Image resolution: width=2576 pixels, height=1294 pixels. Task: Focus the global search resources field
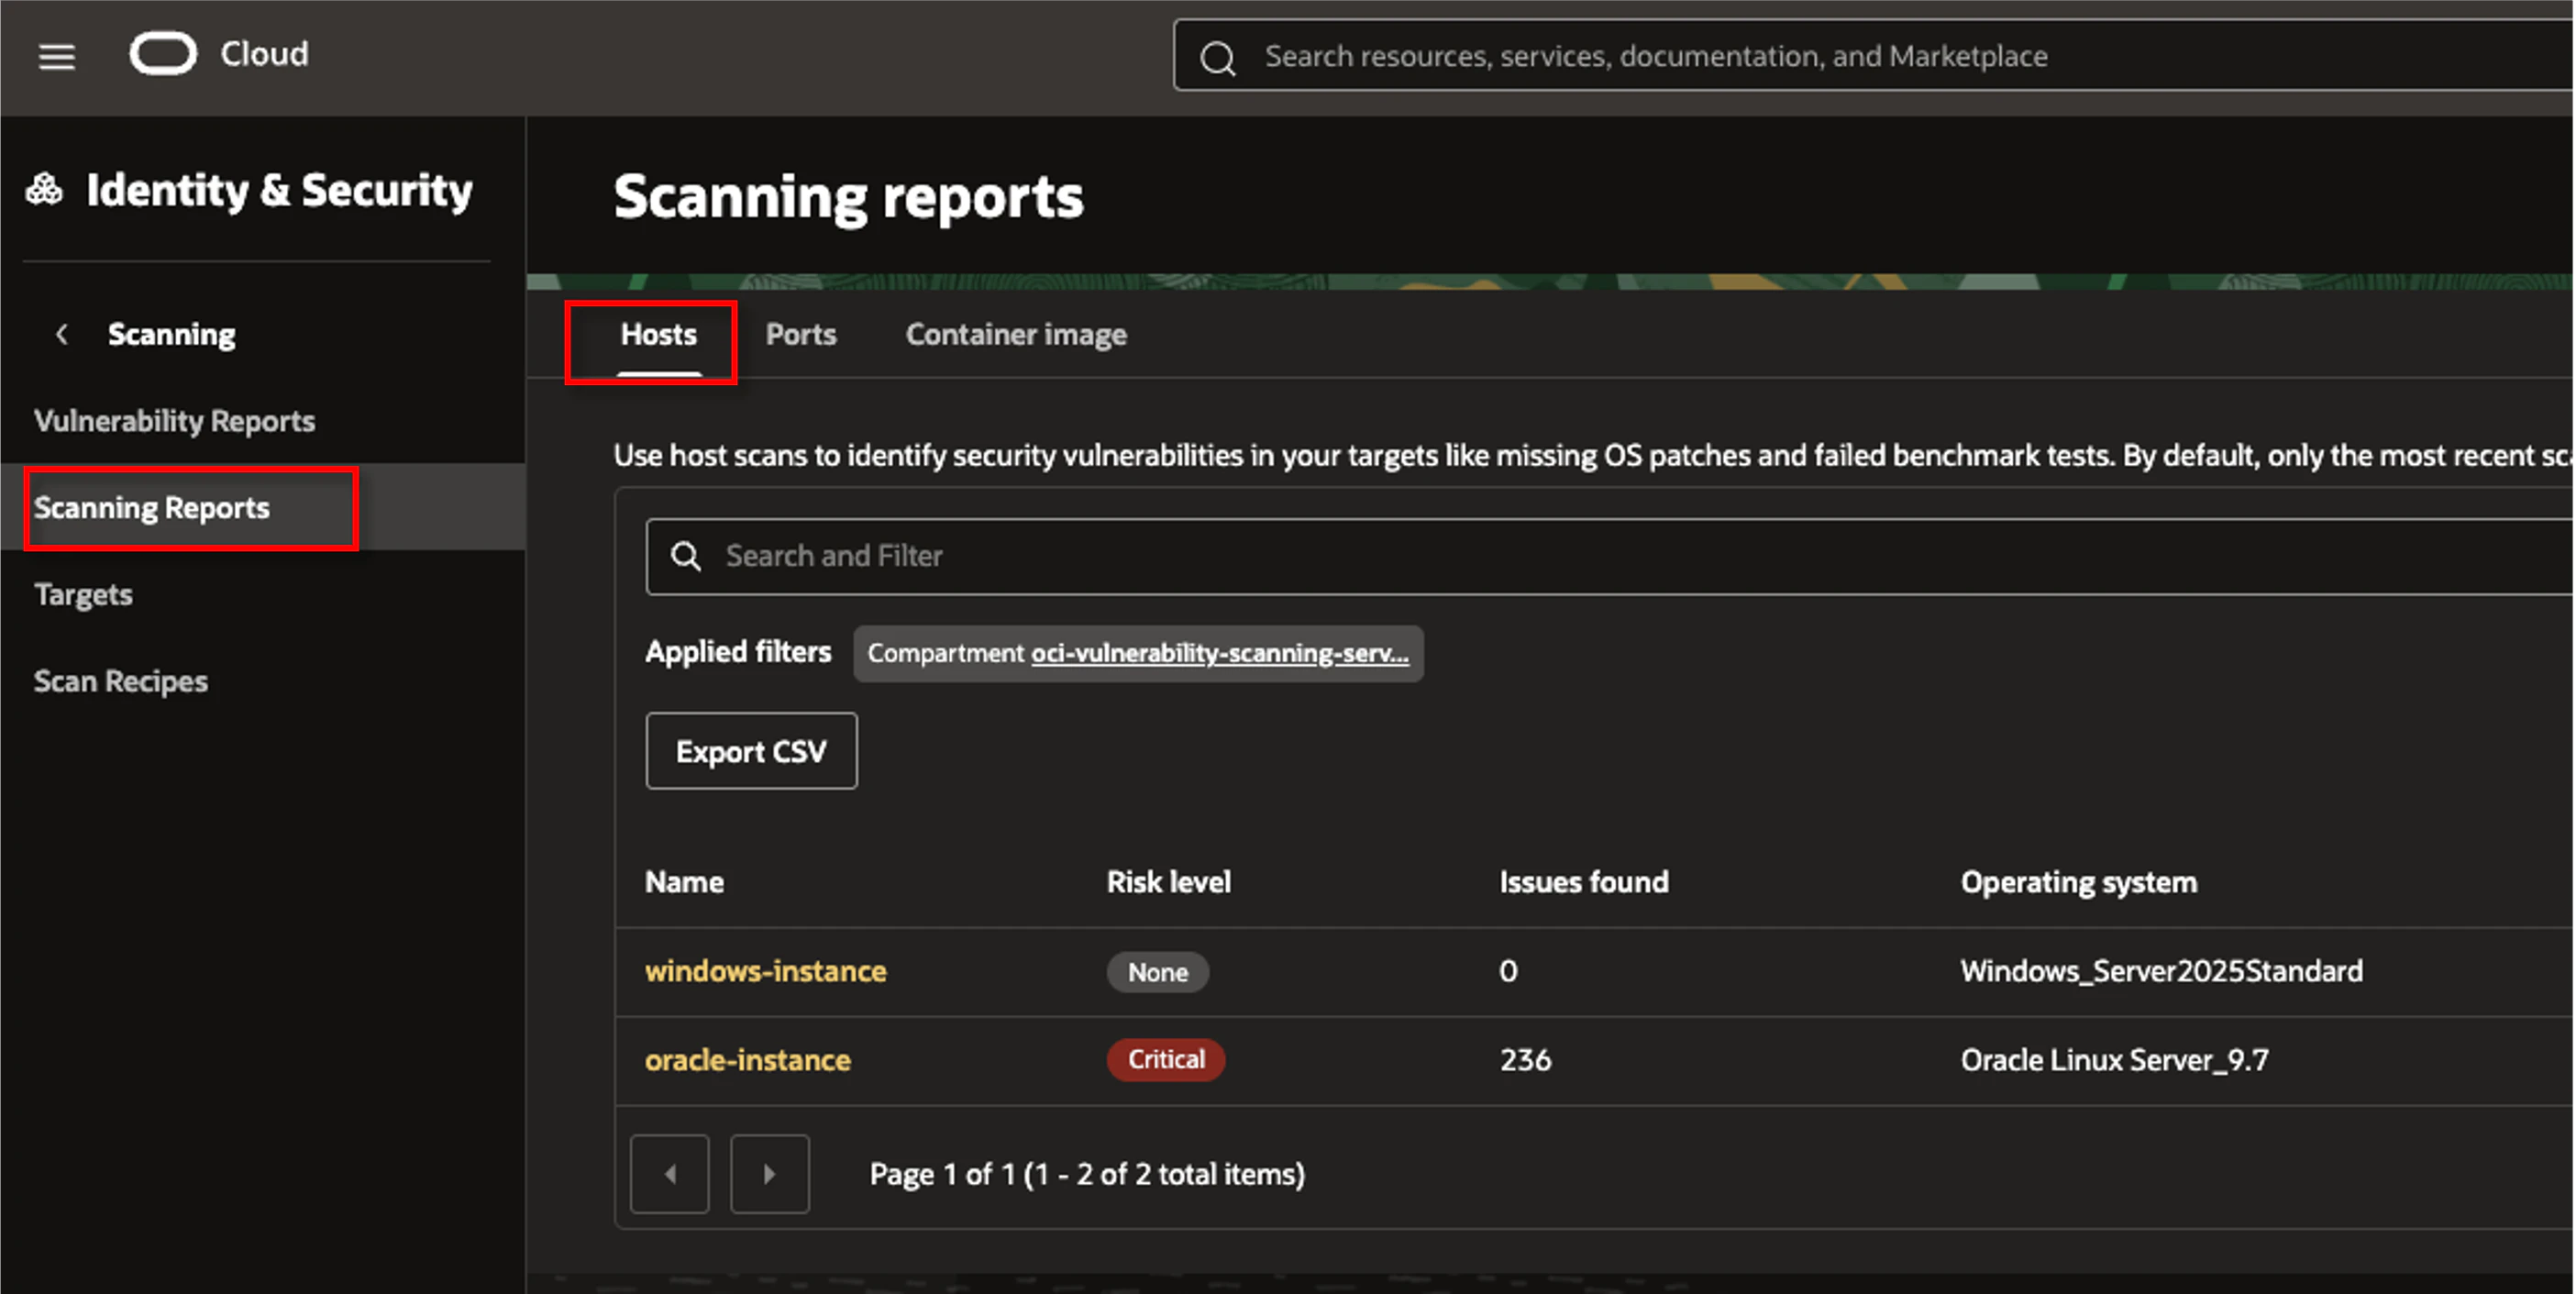click(x=1875, y=56)
